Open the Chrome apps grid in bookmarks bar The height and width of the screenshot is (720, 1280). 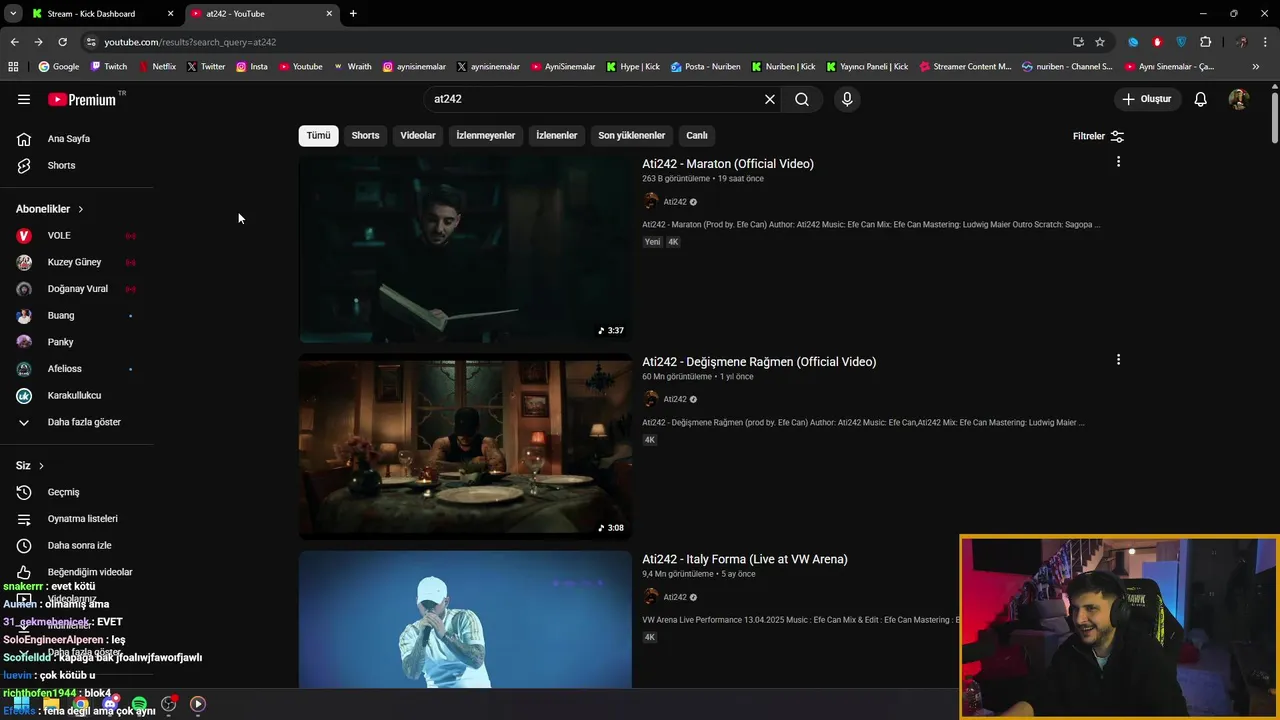13,67
